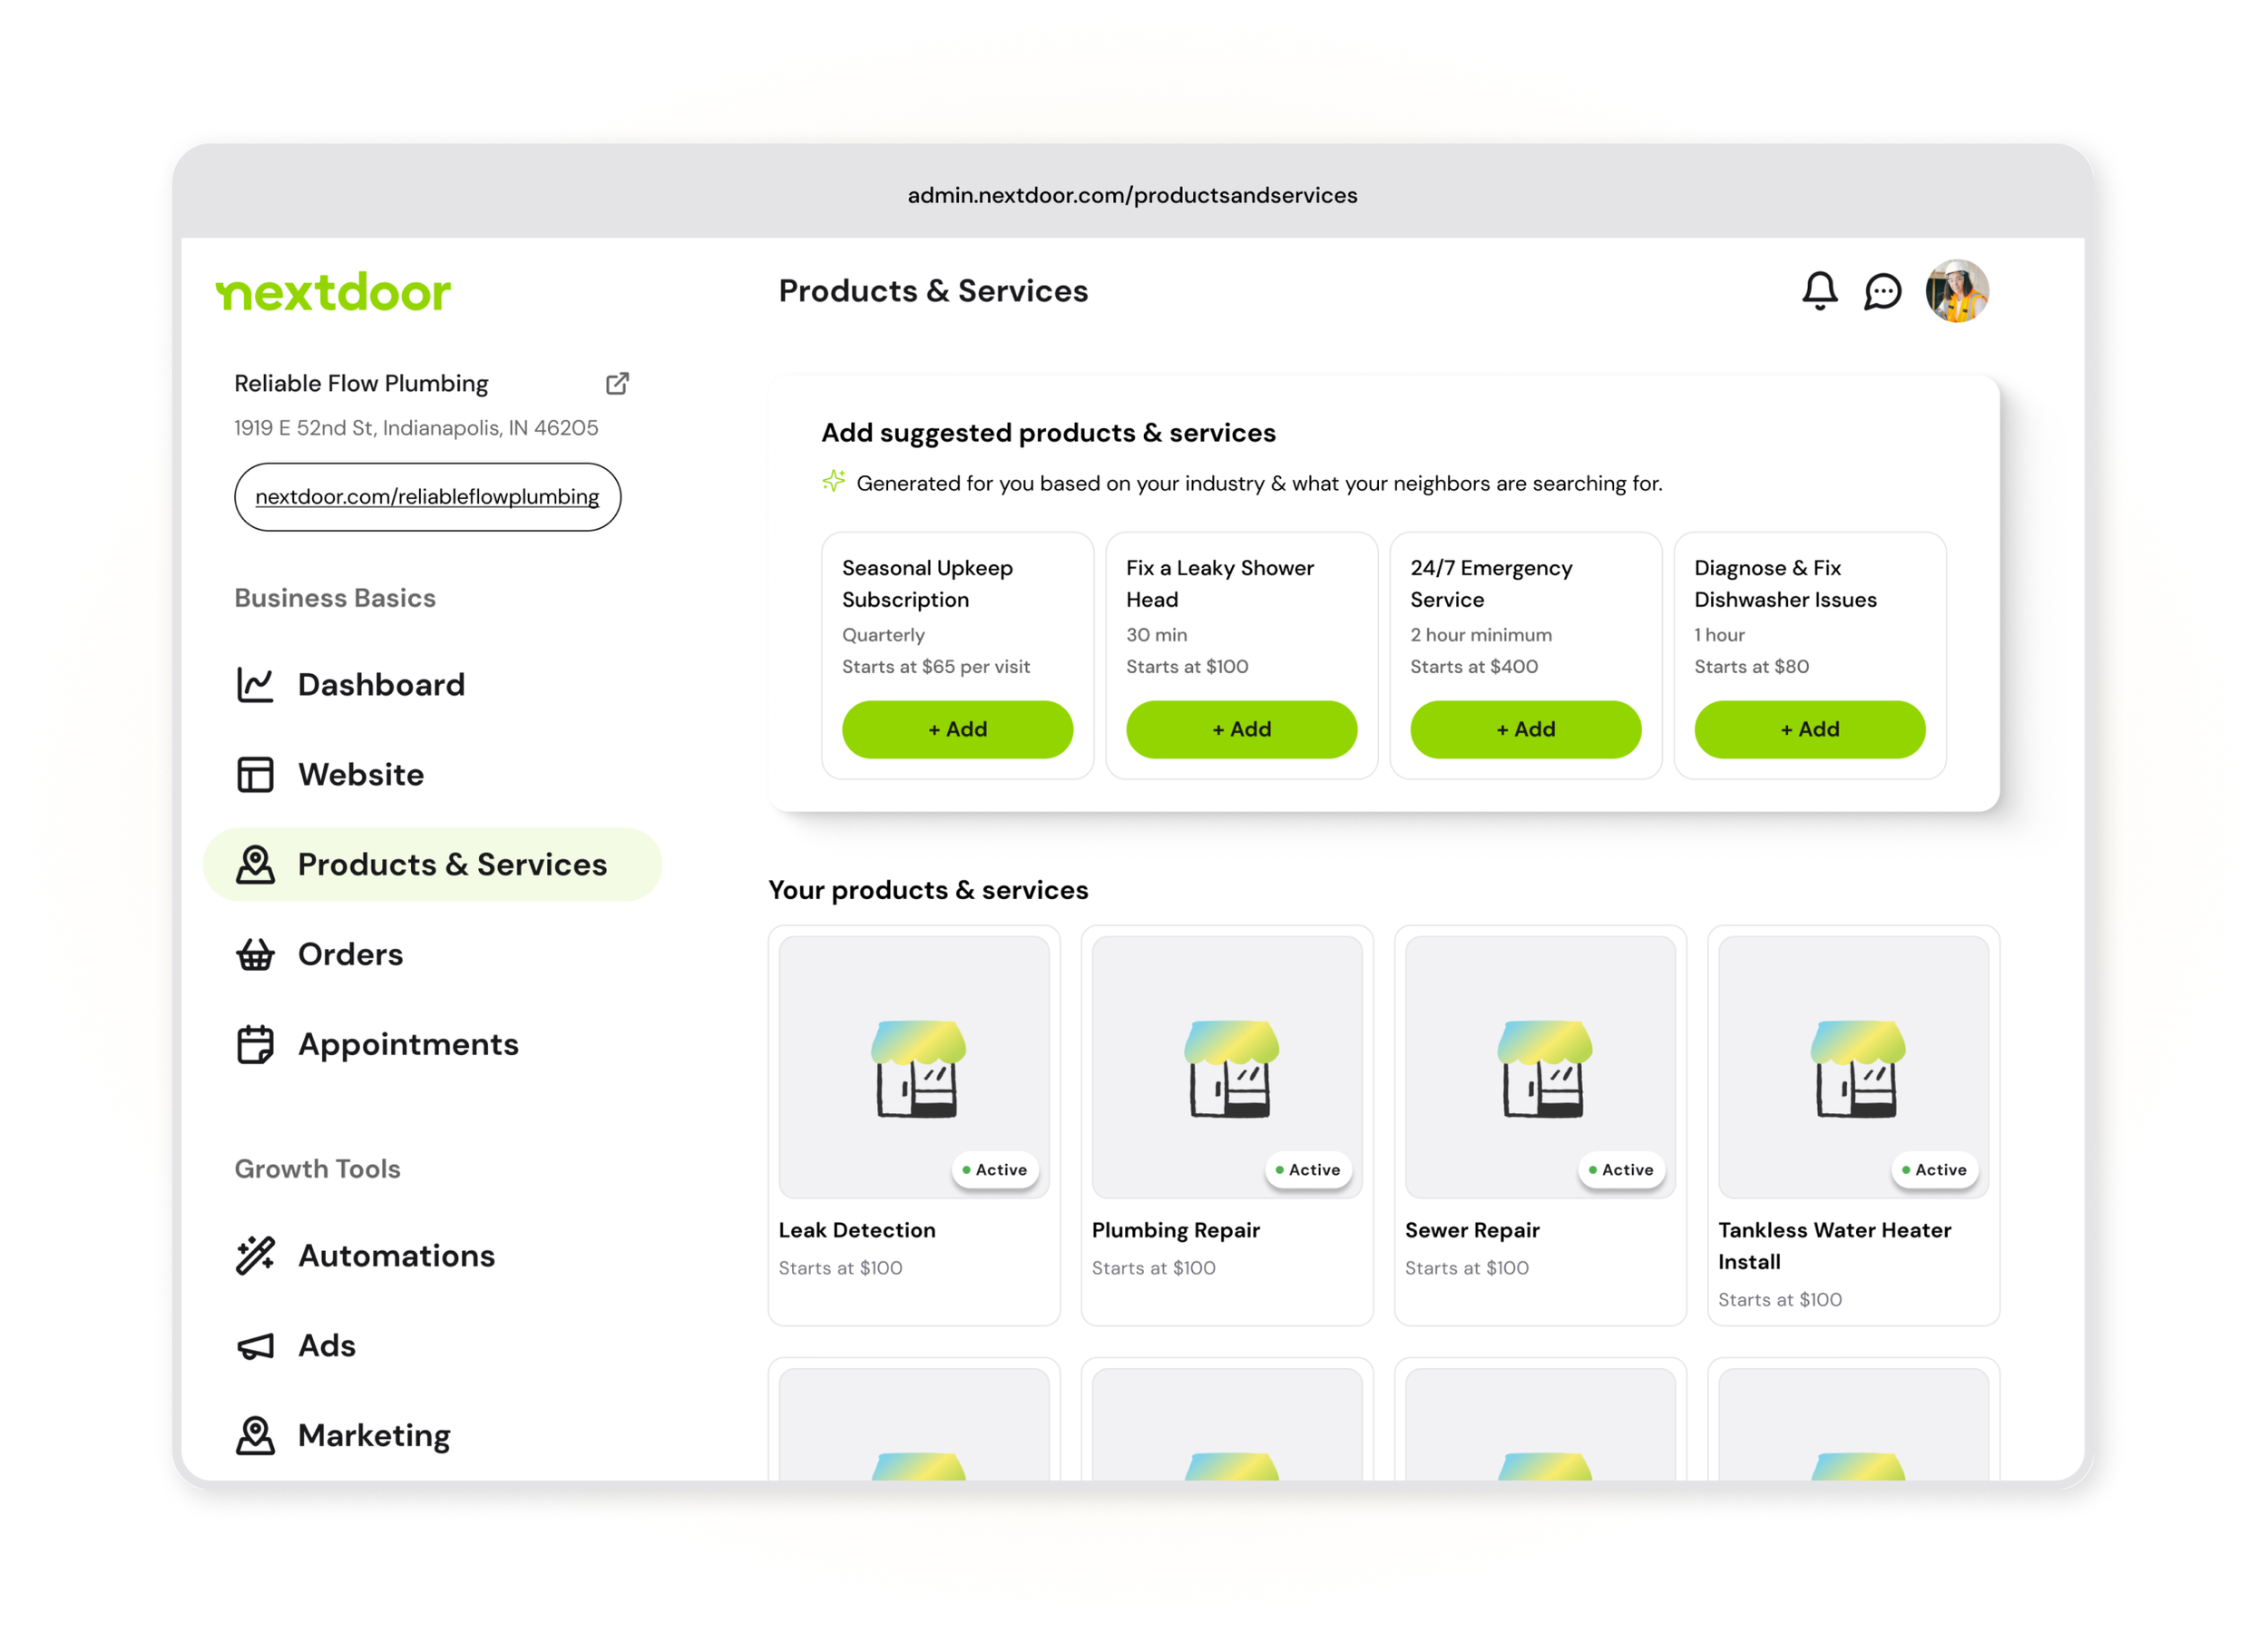Image resolution: width=2268 pixels, height=1633 pixels.
Task: Open the Tankless Water Heater Install card
Action: (x=1852, y=1125)
